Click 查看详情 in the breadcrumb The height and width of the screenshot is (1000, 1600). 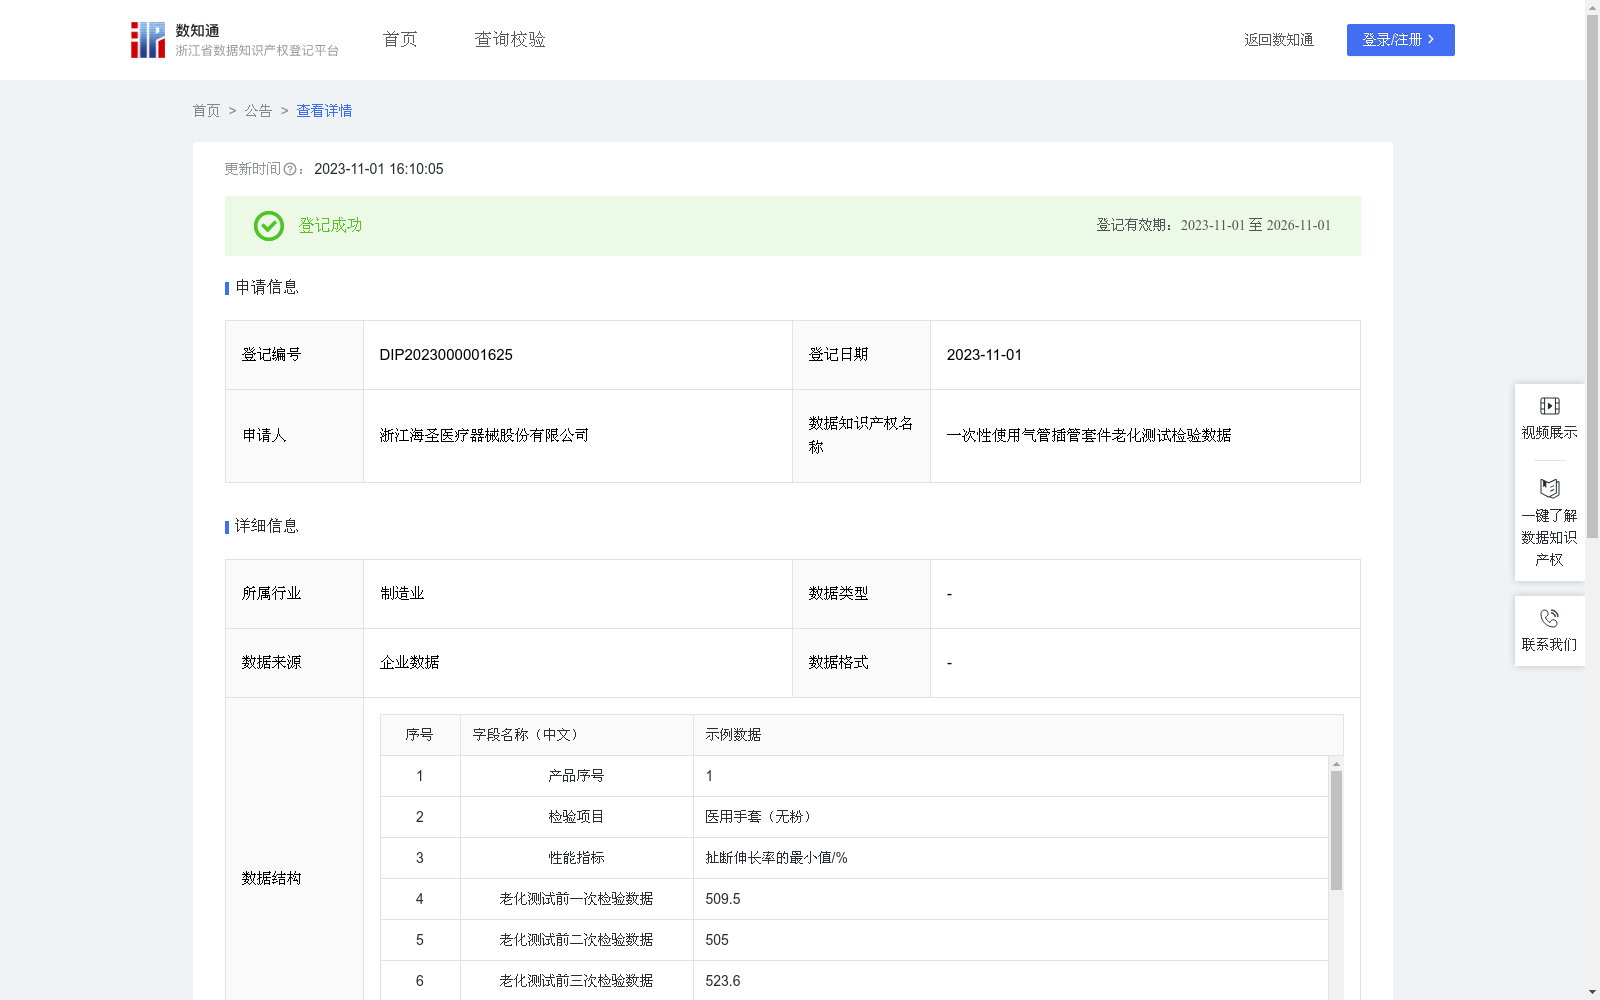[x=324, y=111]
